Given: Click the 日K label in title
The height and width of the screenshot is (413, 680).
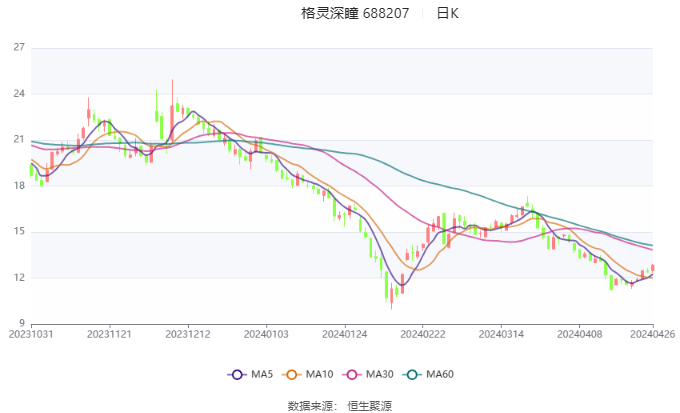Looking at the screenshot, I should click(x=448, y=13).
